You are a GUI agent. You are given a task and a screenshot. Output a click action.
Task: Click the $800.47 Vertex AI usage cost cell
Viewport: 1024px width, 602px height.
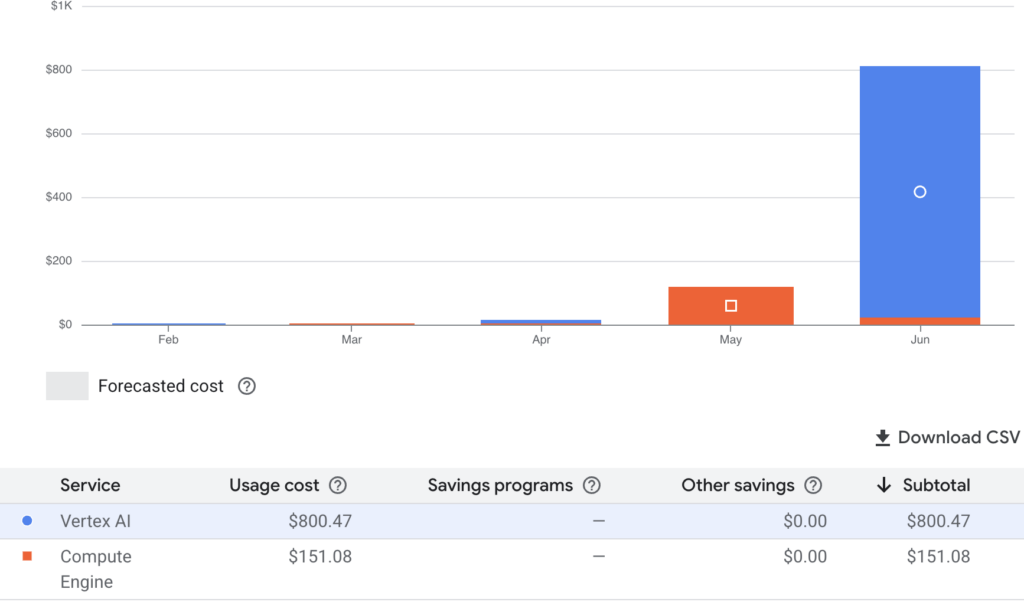pyautogui.click(x=319, y=521)
